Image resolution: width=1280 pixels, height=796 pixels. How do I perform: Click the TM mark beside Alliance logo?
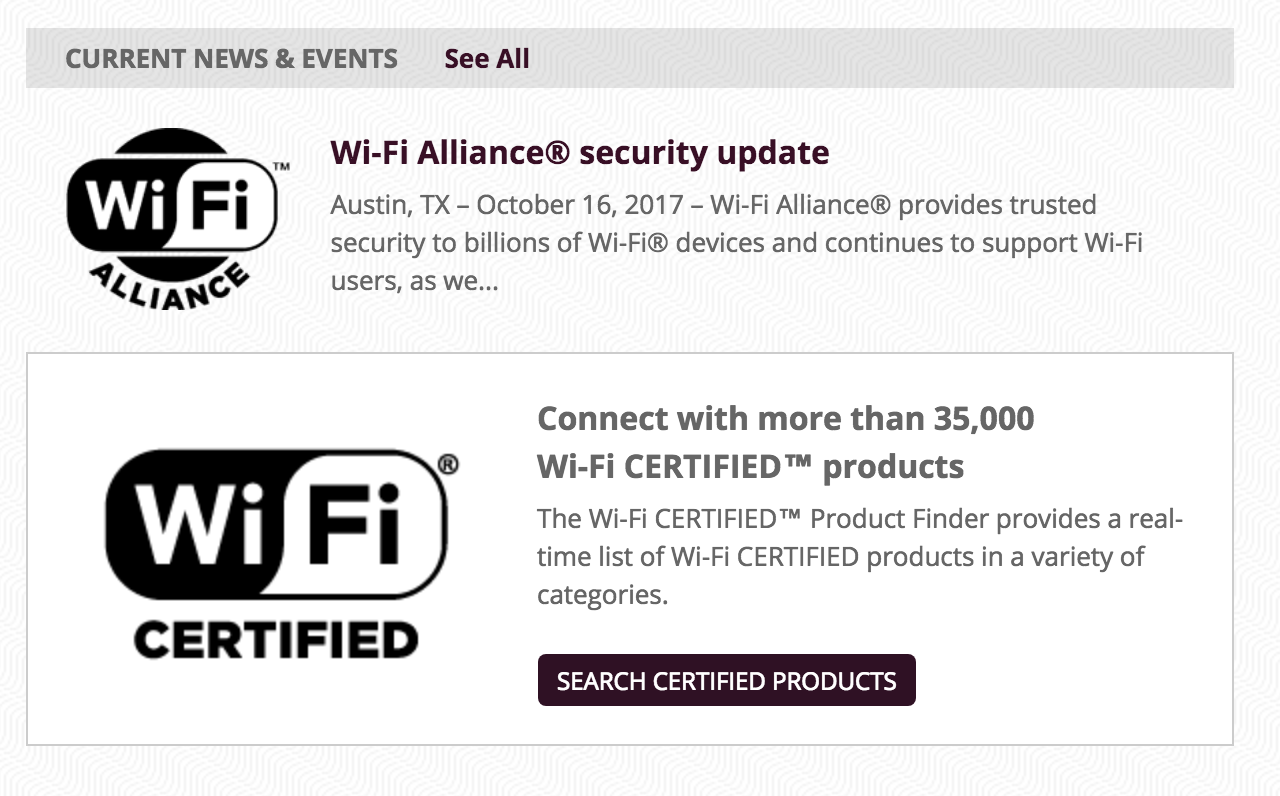coord(281,168)
